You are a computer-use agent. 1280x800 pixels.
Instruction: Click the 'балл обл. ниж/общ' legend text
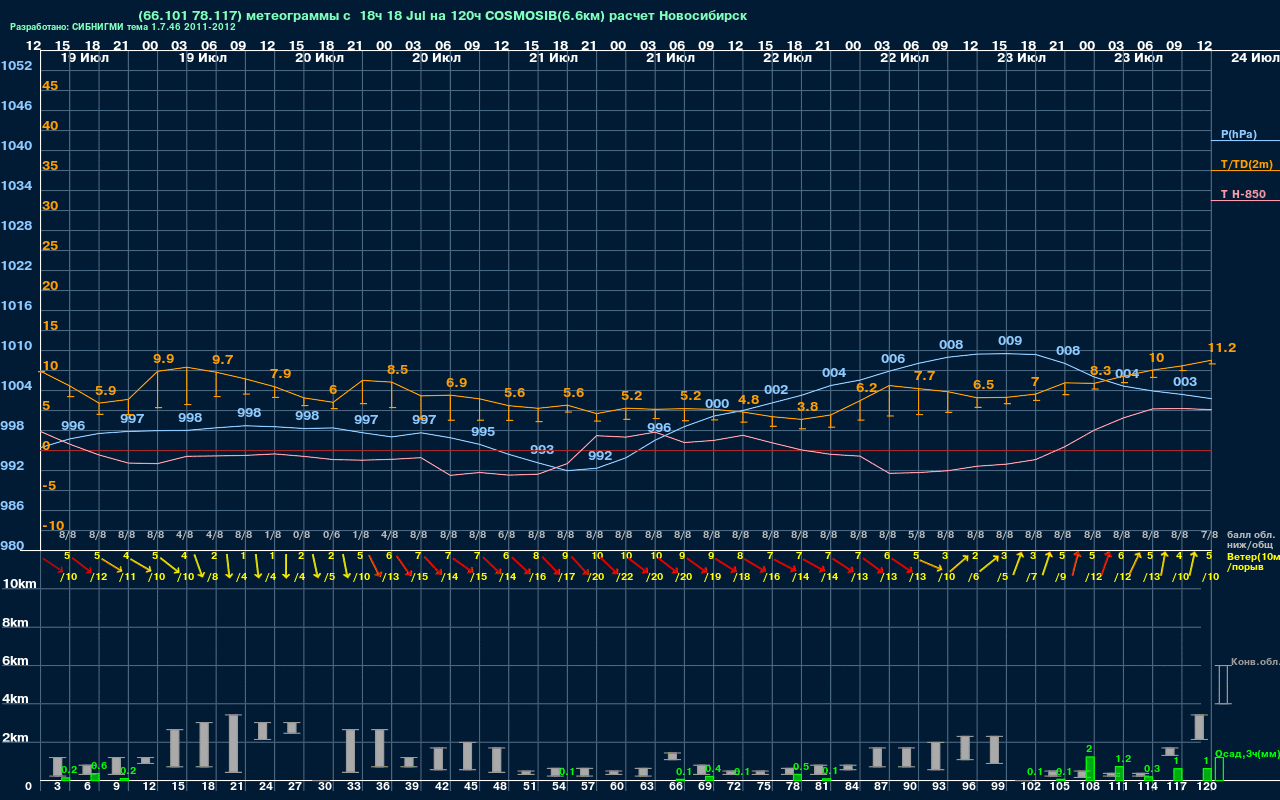coord(1251,541)
